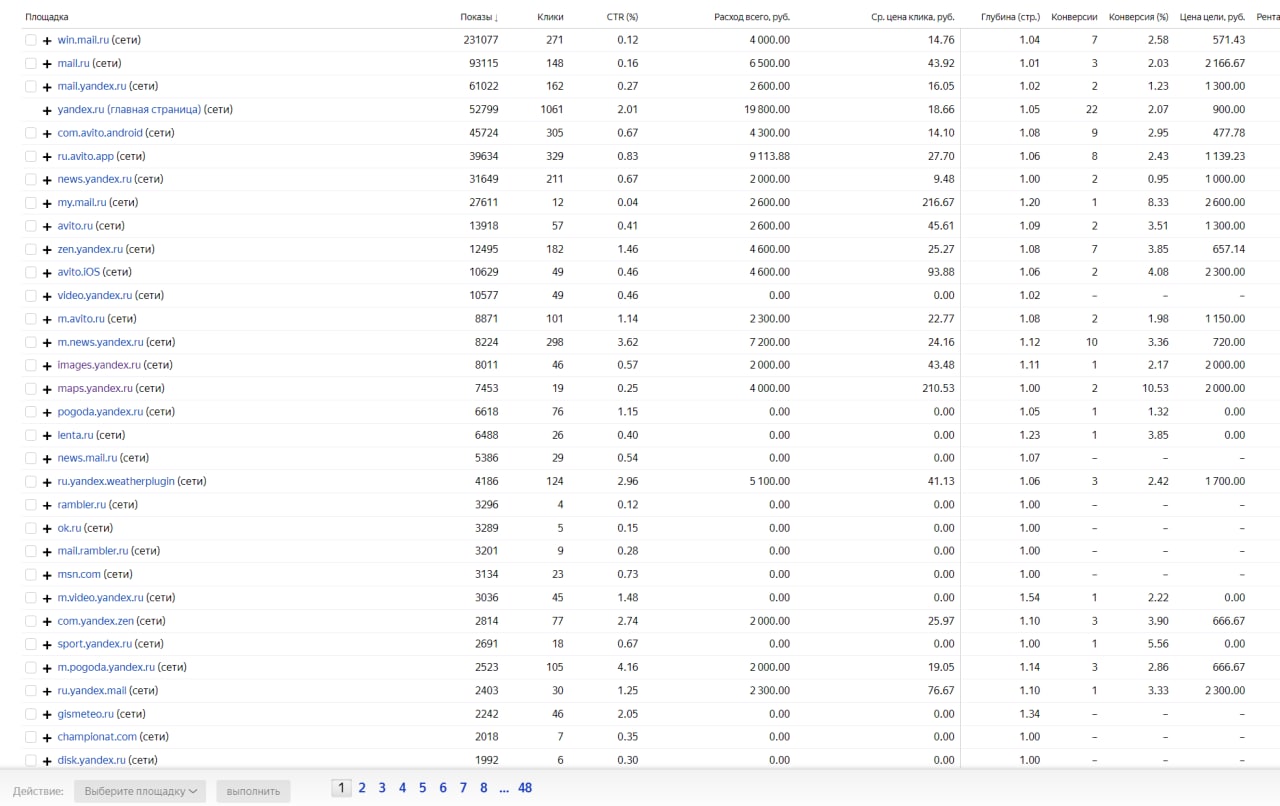Expand the msn.com plus icon
Image resolution: width=1280 pixels, height=806 pixels.
click(47, 575)
